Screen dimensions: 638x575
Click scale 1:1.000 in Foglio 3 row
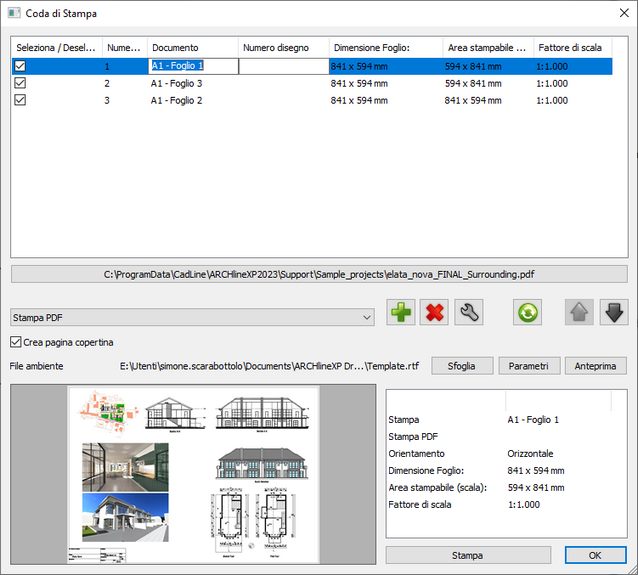[552, 83]
